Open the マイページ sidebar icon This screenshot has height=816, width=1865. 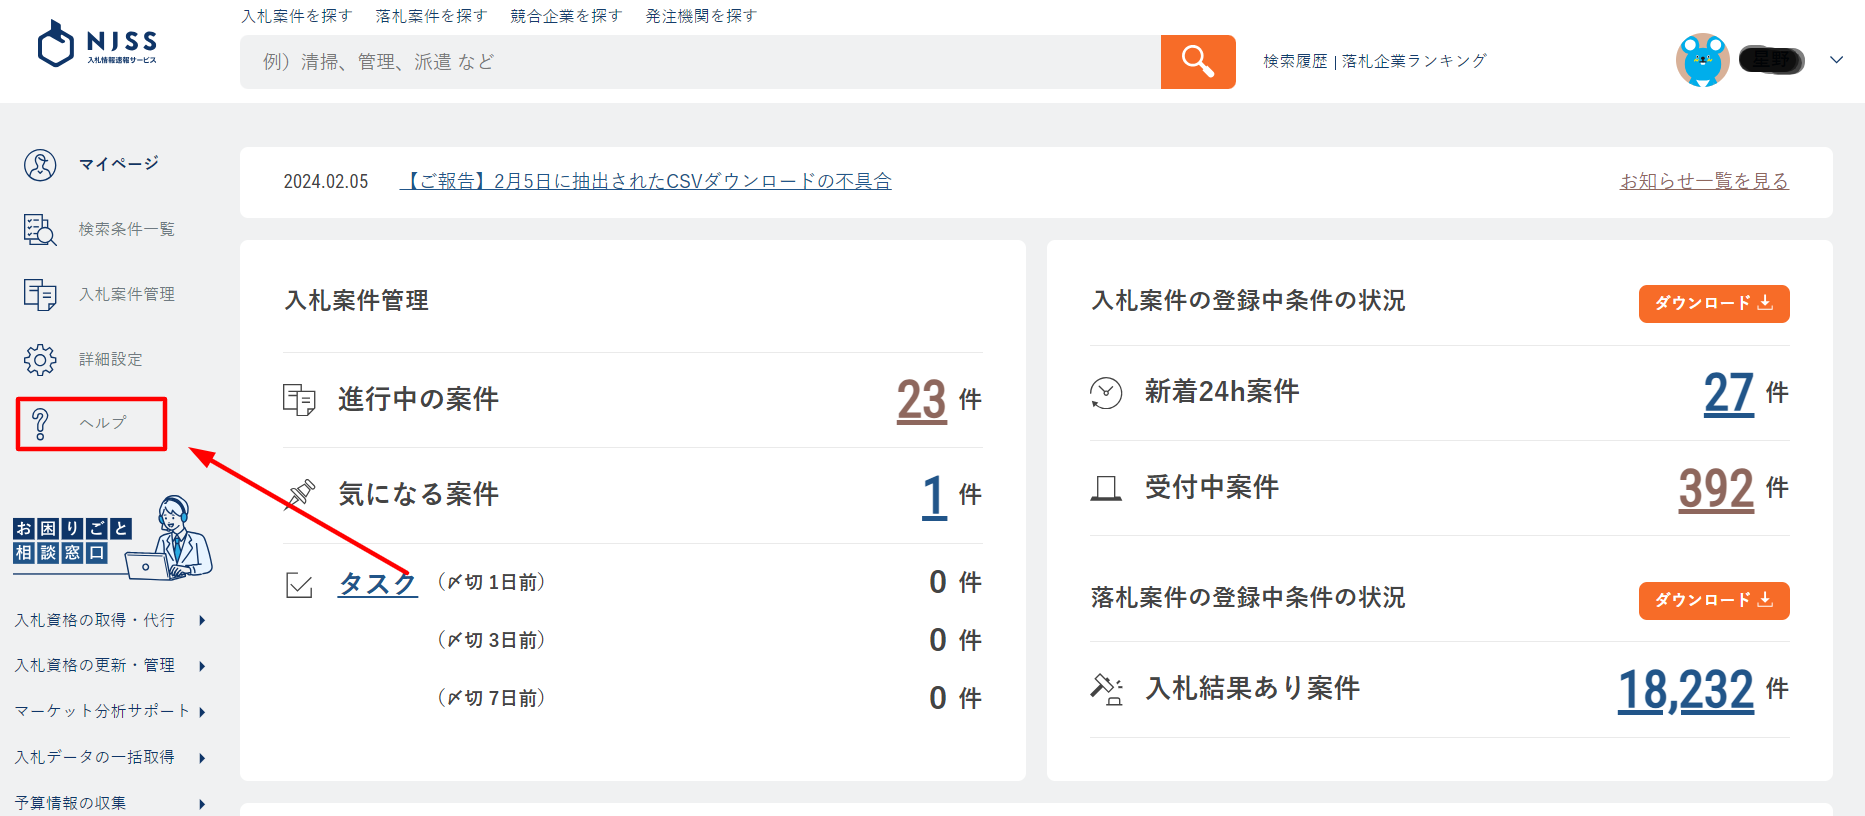(x=40, y=165)
